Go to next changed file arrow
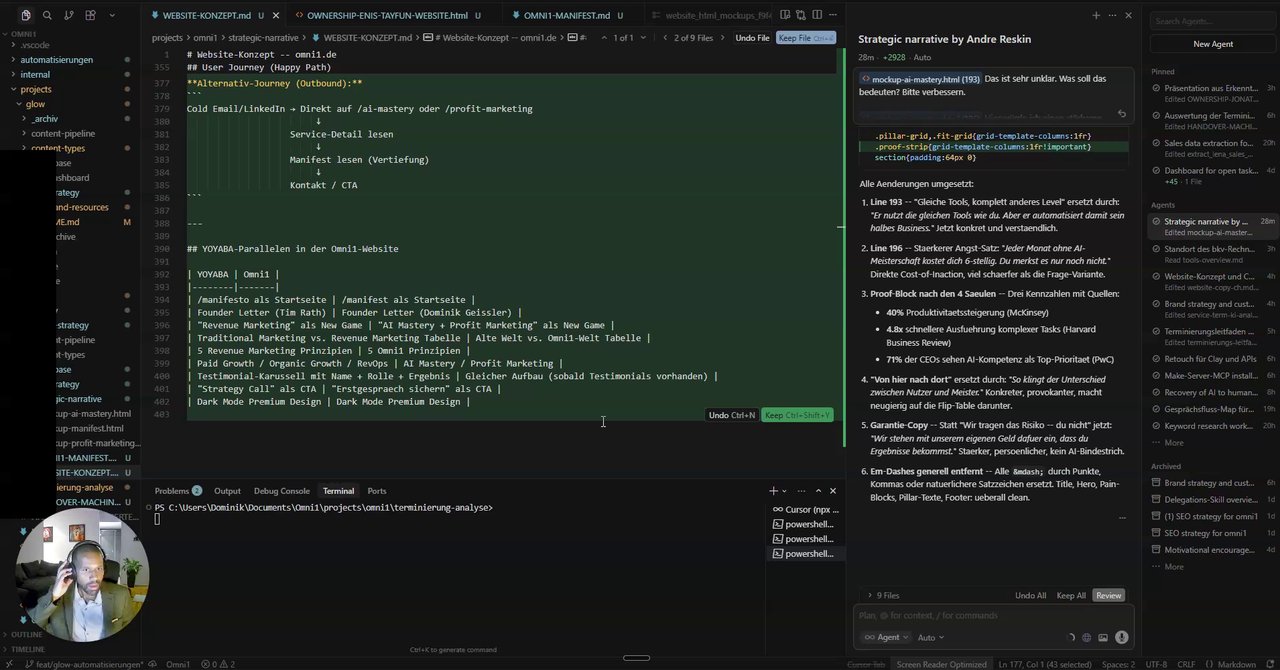Viewport: 1280px width, 670px height. (725, 38)
